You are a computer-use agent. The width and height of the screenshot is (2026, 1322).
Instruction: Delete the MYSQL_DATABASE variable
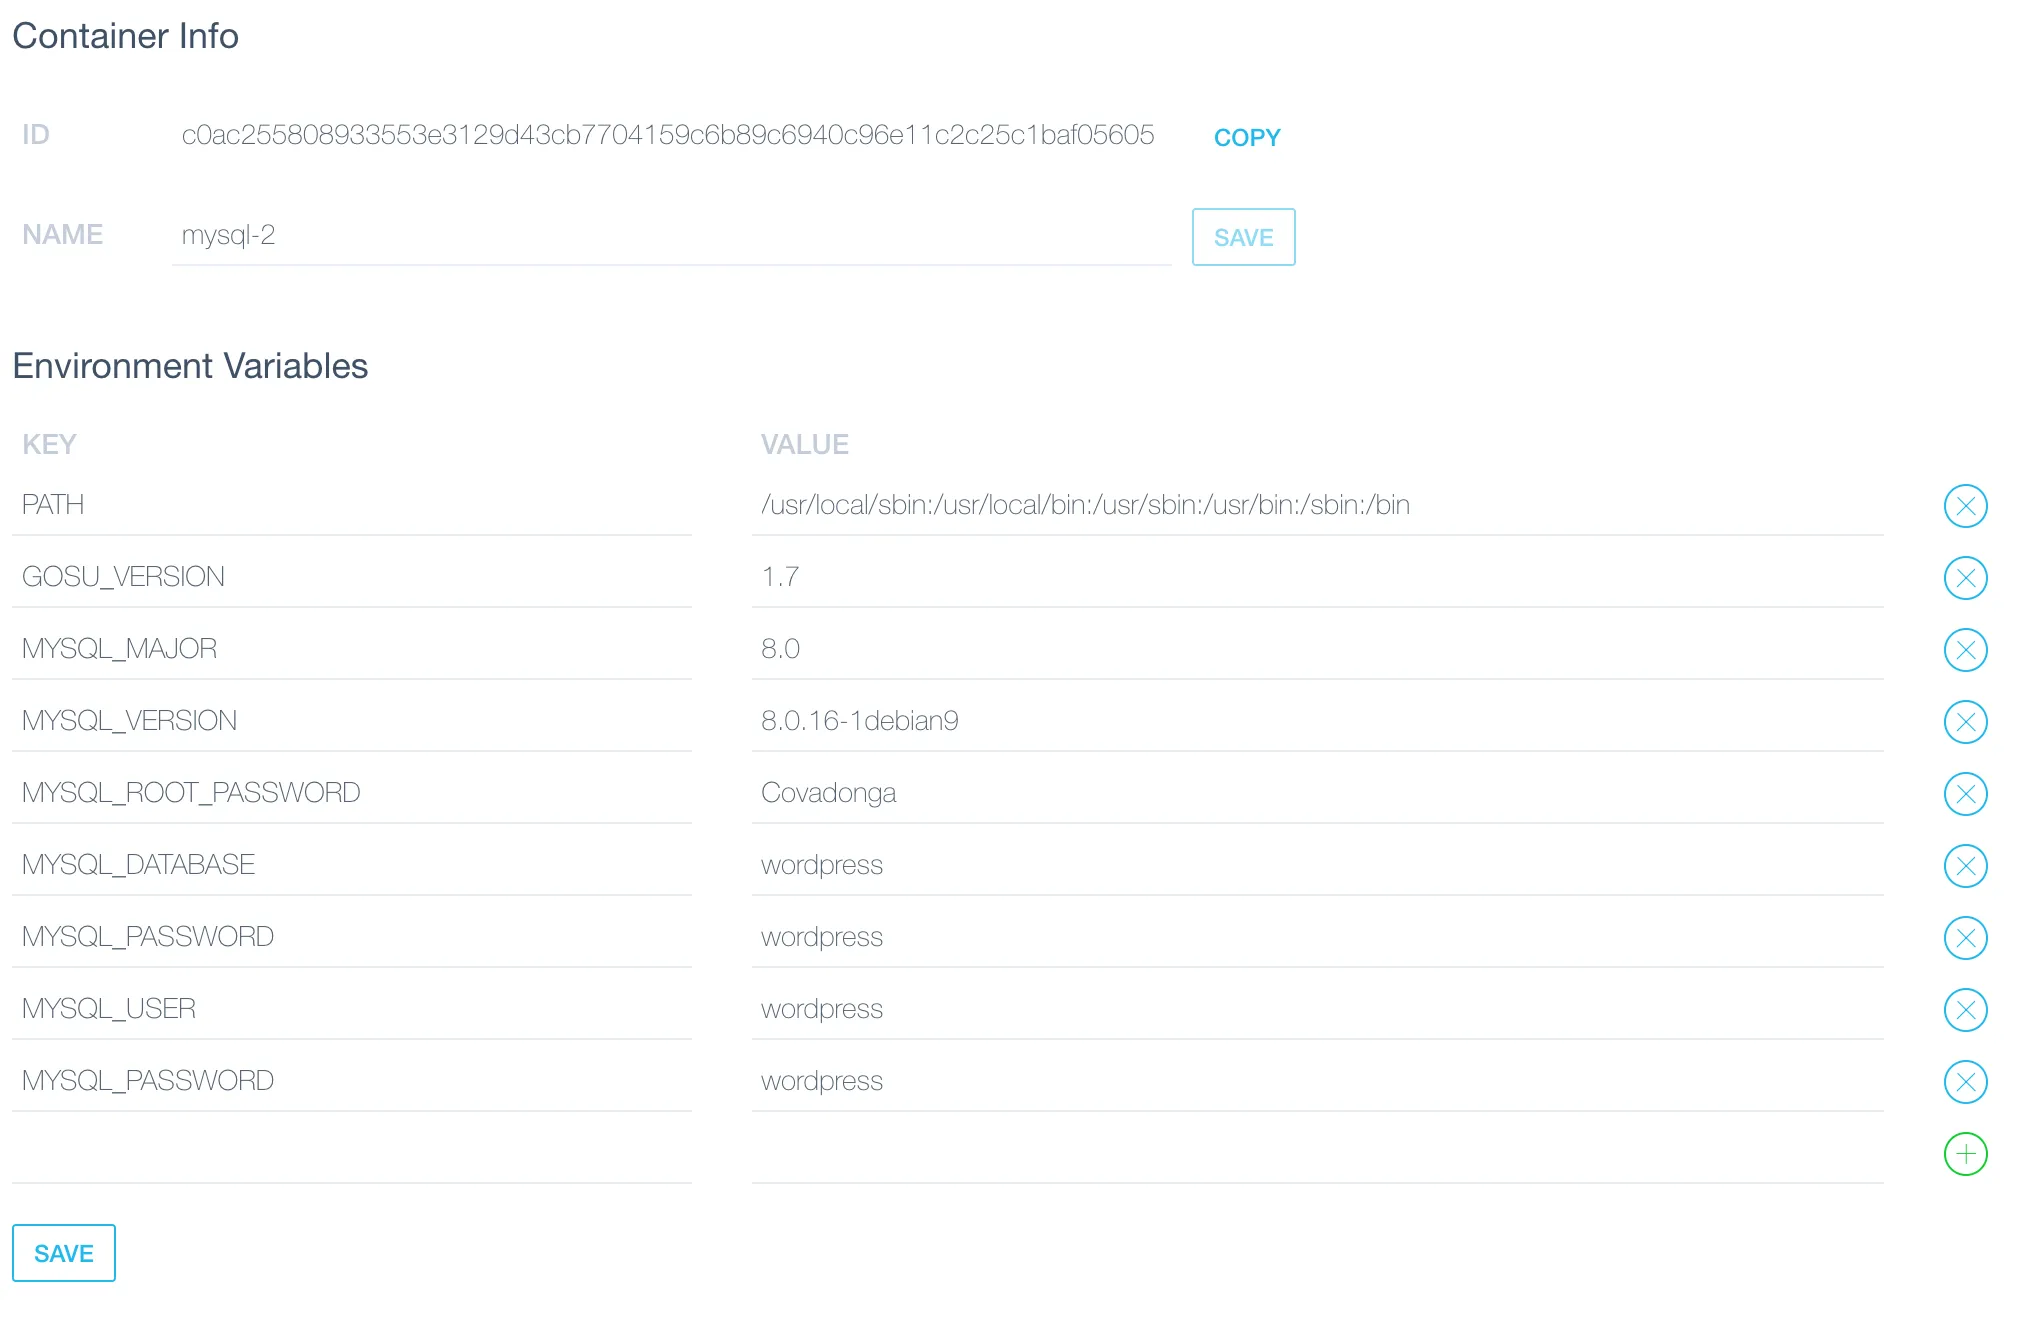[x=1964, y=866]
